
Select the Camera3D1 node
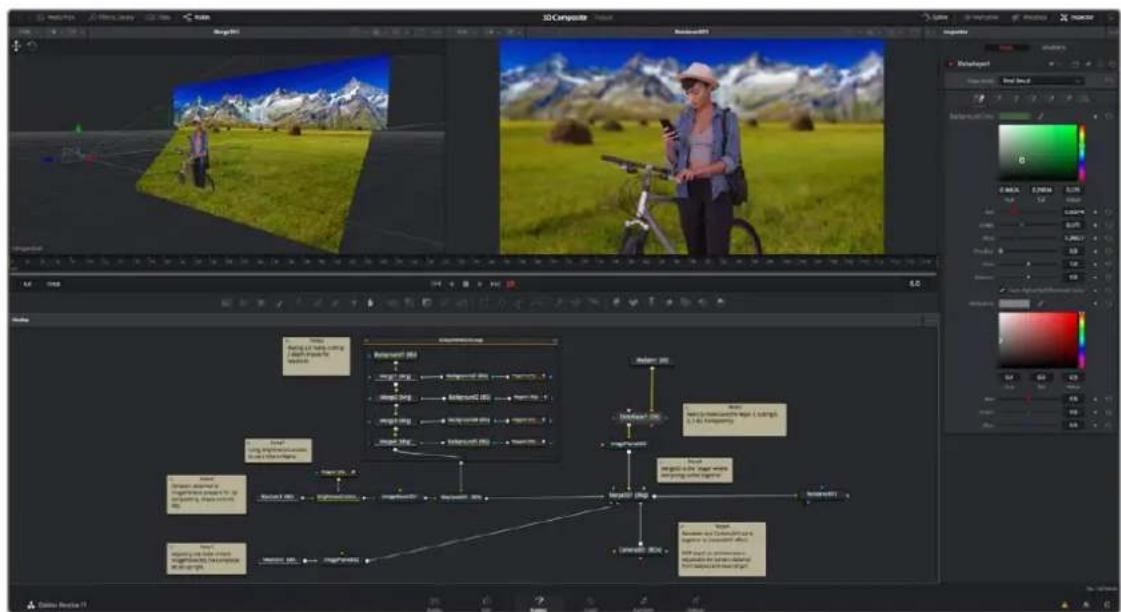pyautogui.click(x=640, y=551)
